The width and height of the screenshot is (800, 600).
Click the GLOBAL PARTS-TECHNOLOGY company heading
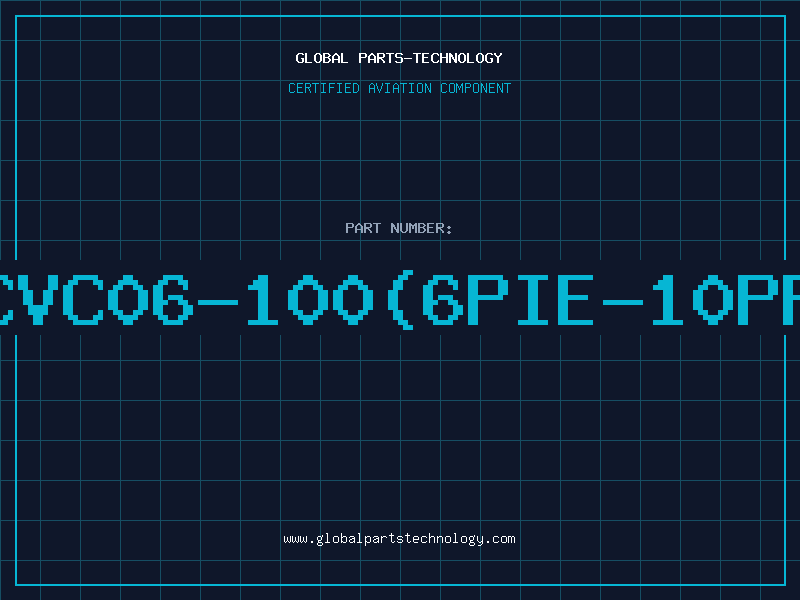[x=399, y=58]
